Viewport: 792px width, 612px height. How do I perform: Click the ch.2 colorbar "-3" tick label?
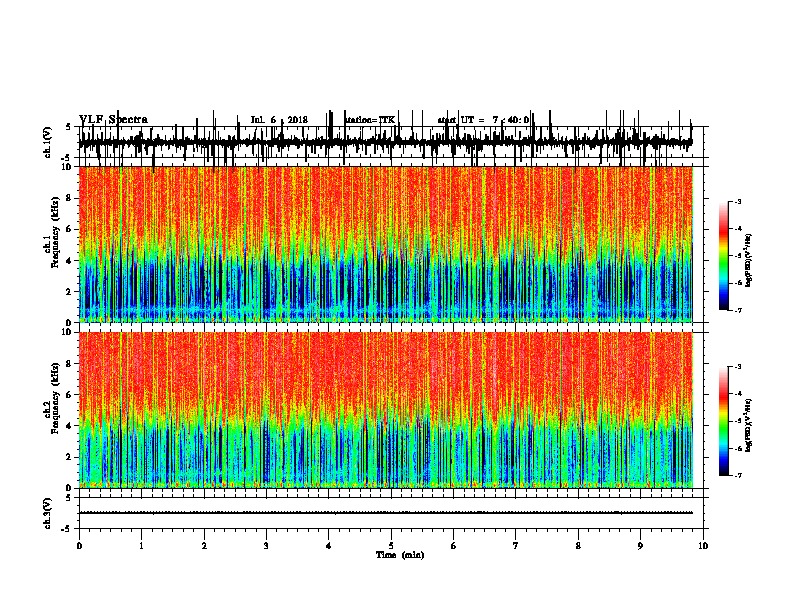pyautogui.click(x=737, y=367)
